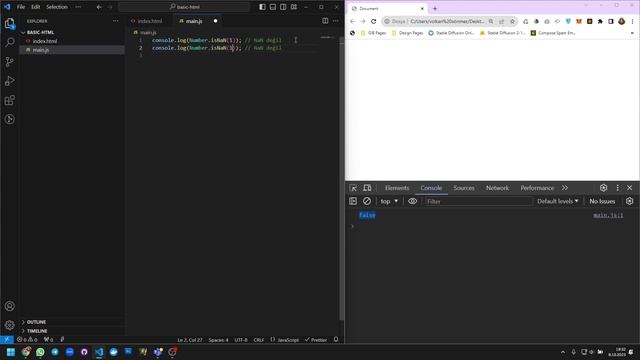640x360 pixels.
Task: Open the Edit menu
Action: 36,7
